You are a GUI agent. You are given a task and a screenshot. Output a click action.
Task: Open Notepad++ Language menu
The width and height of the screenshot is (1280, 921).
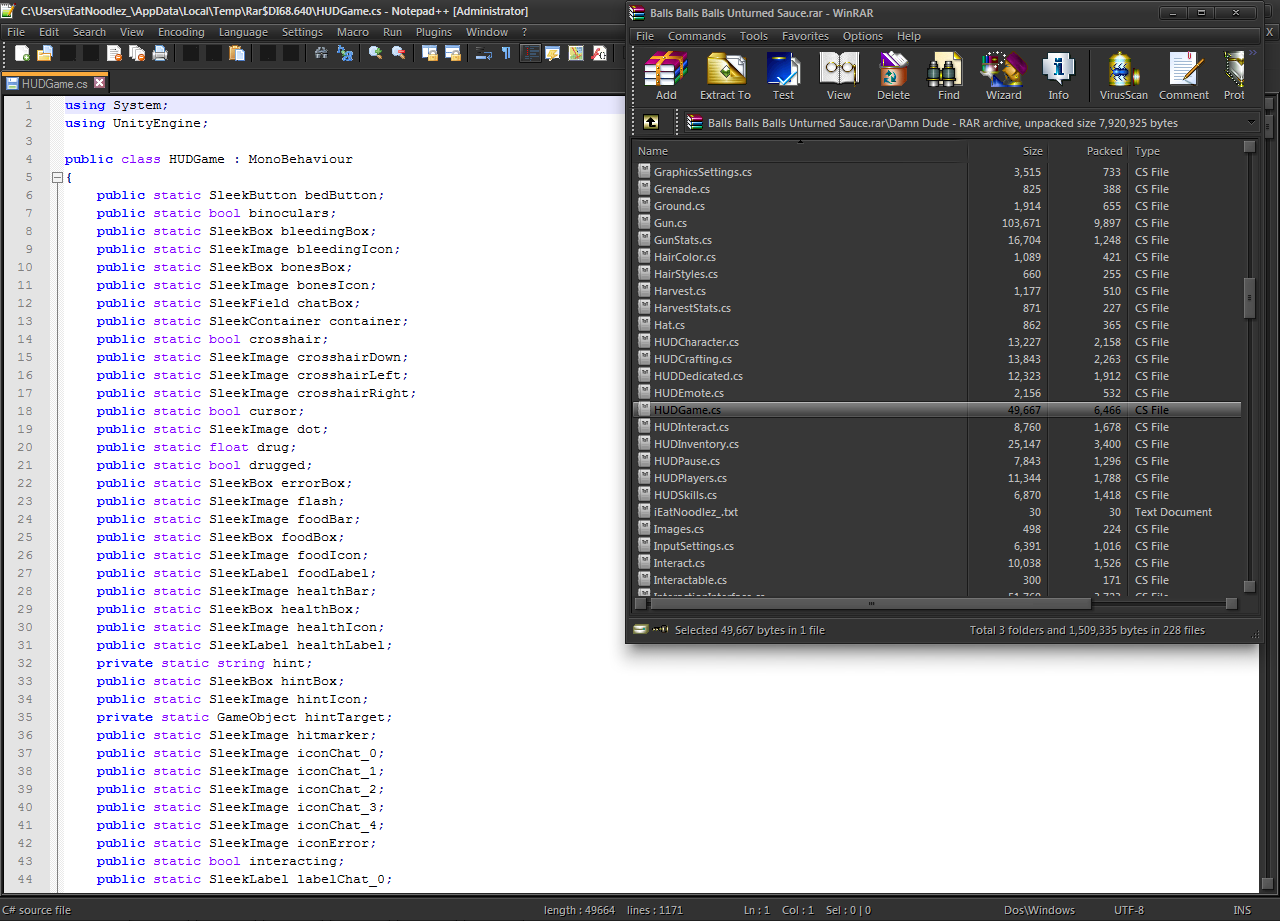[243, 32]
